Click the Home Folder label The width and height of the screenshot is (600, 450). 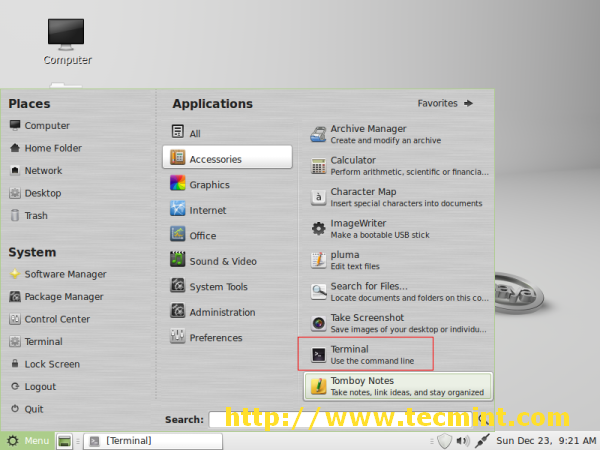[x=53, y=148]
